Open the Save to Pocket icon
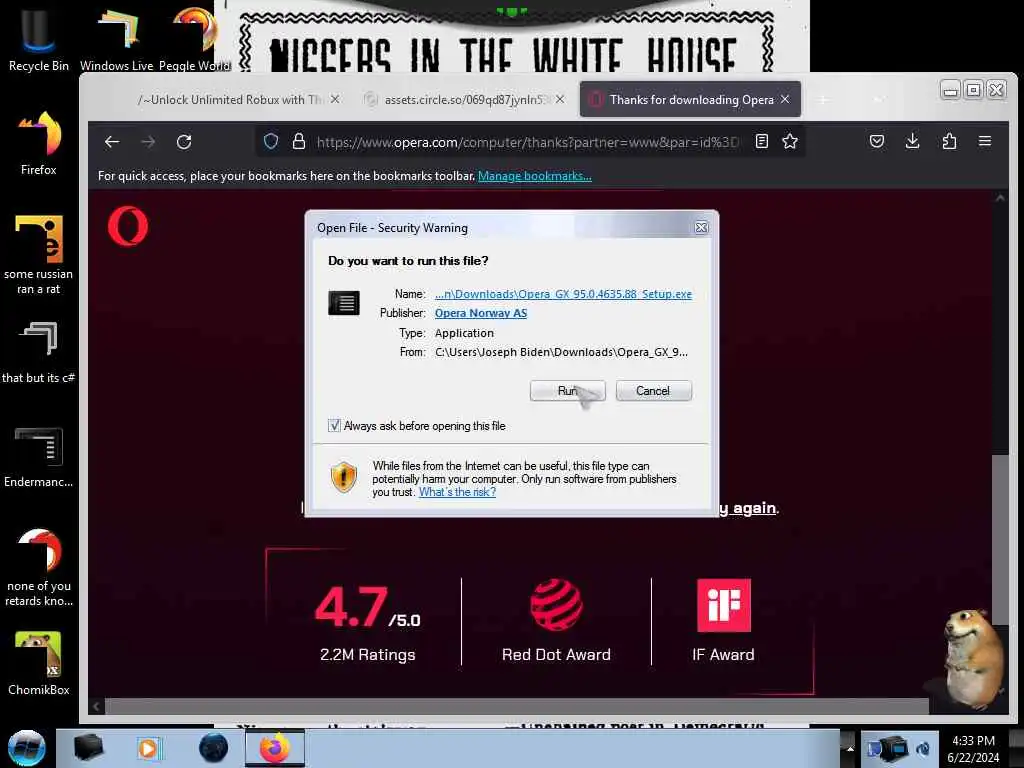The image size is (1024, 768). pos(877,141)
